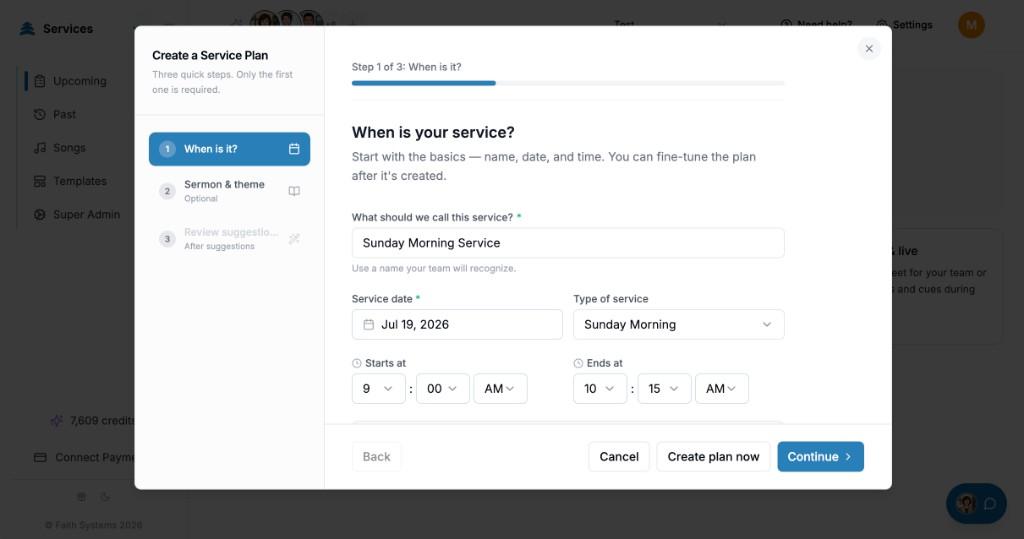Image resolution: width=1024 pixels, height=539 pixels.
Task: Open Settings in the top bar
Action: 904,25
